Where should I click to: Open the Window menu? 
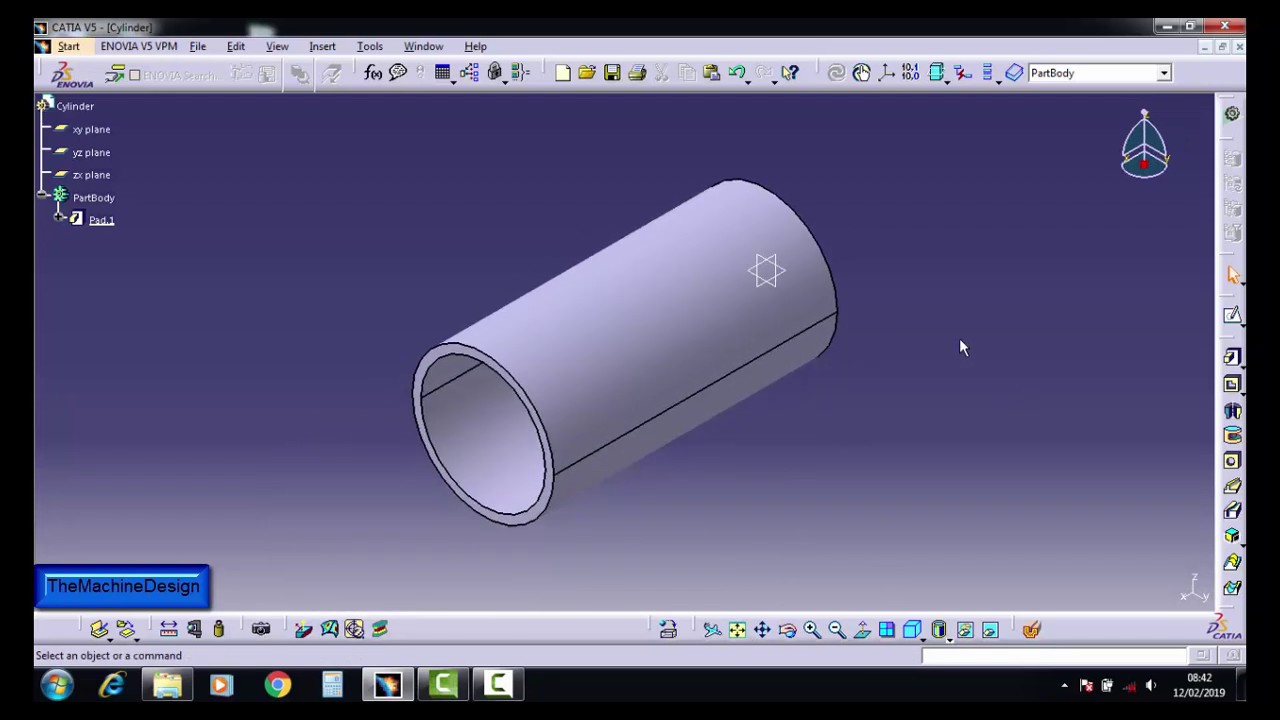pos(423,46)
